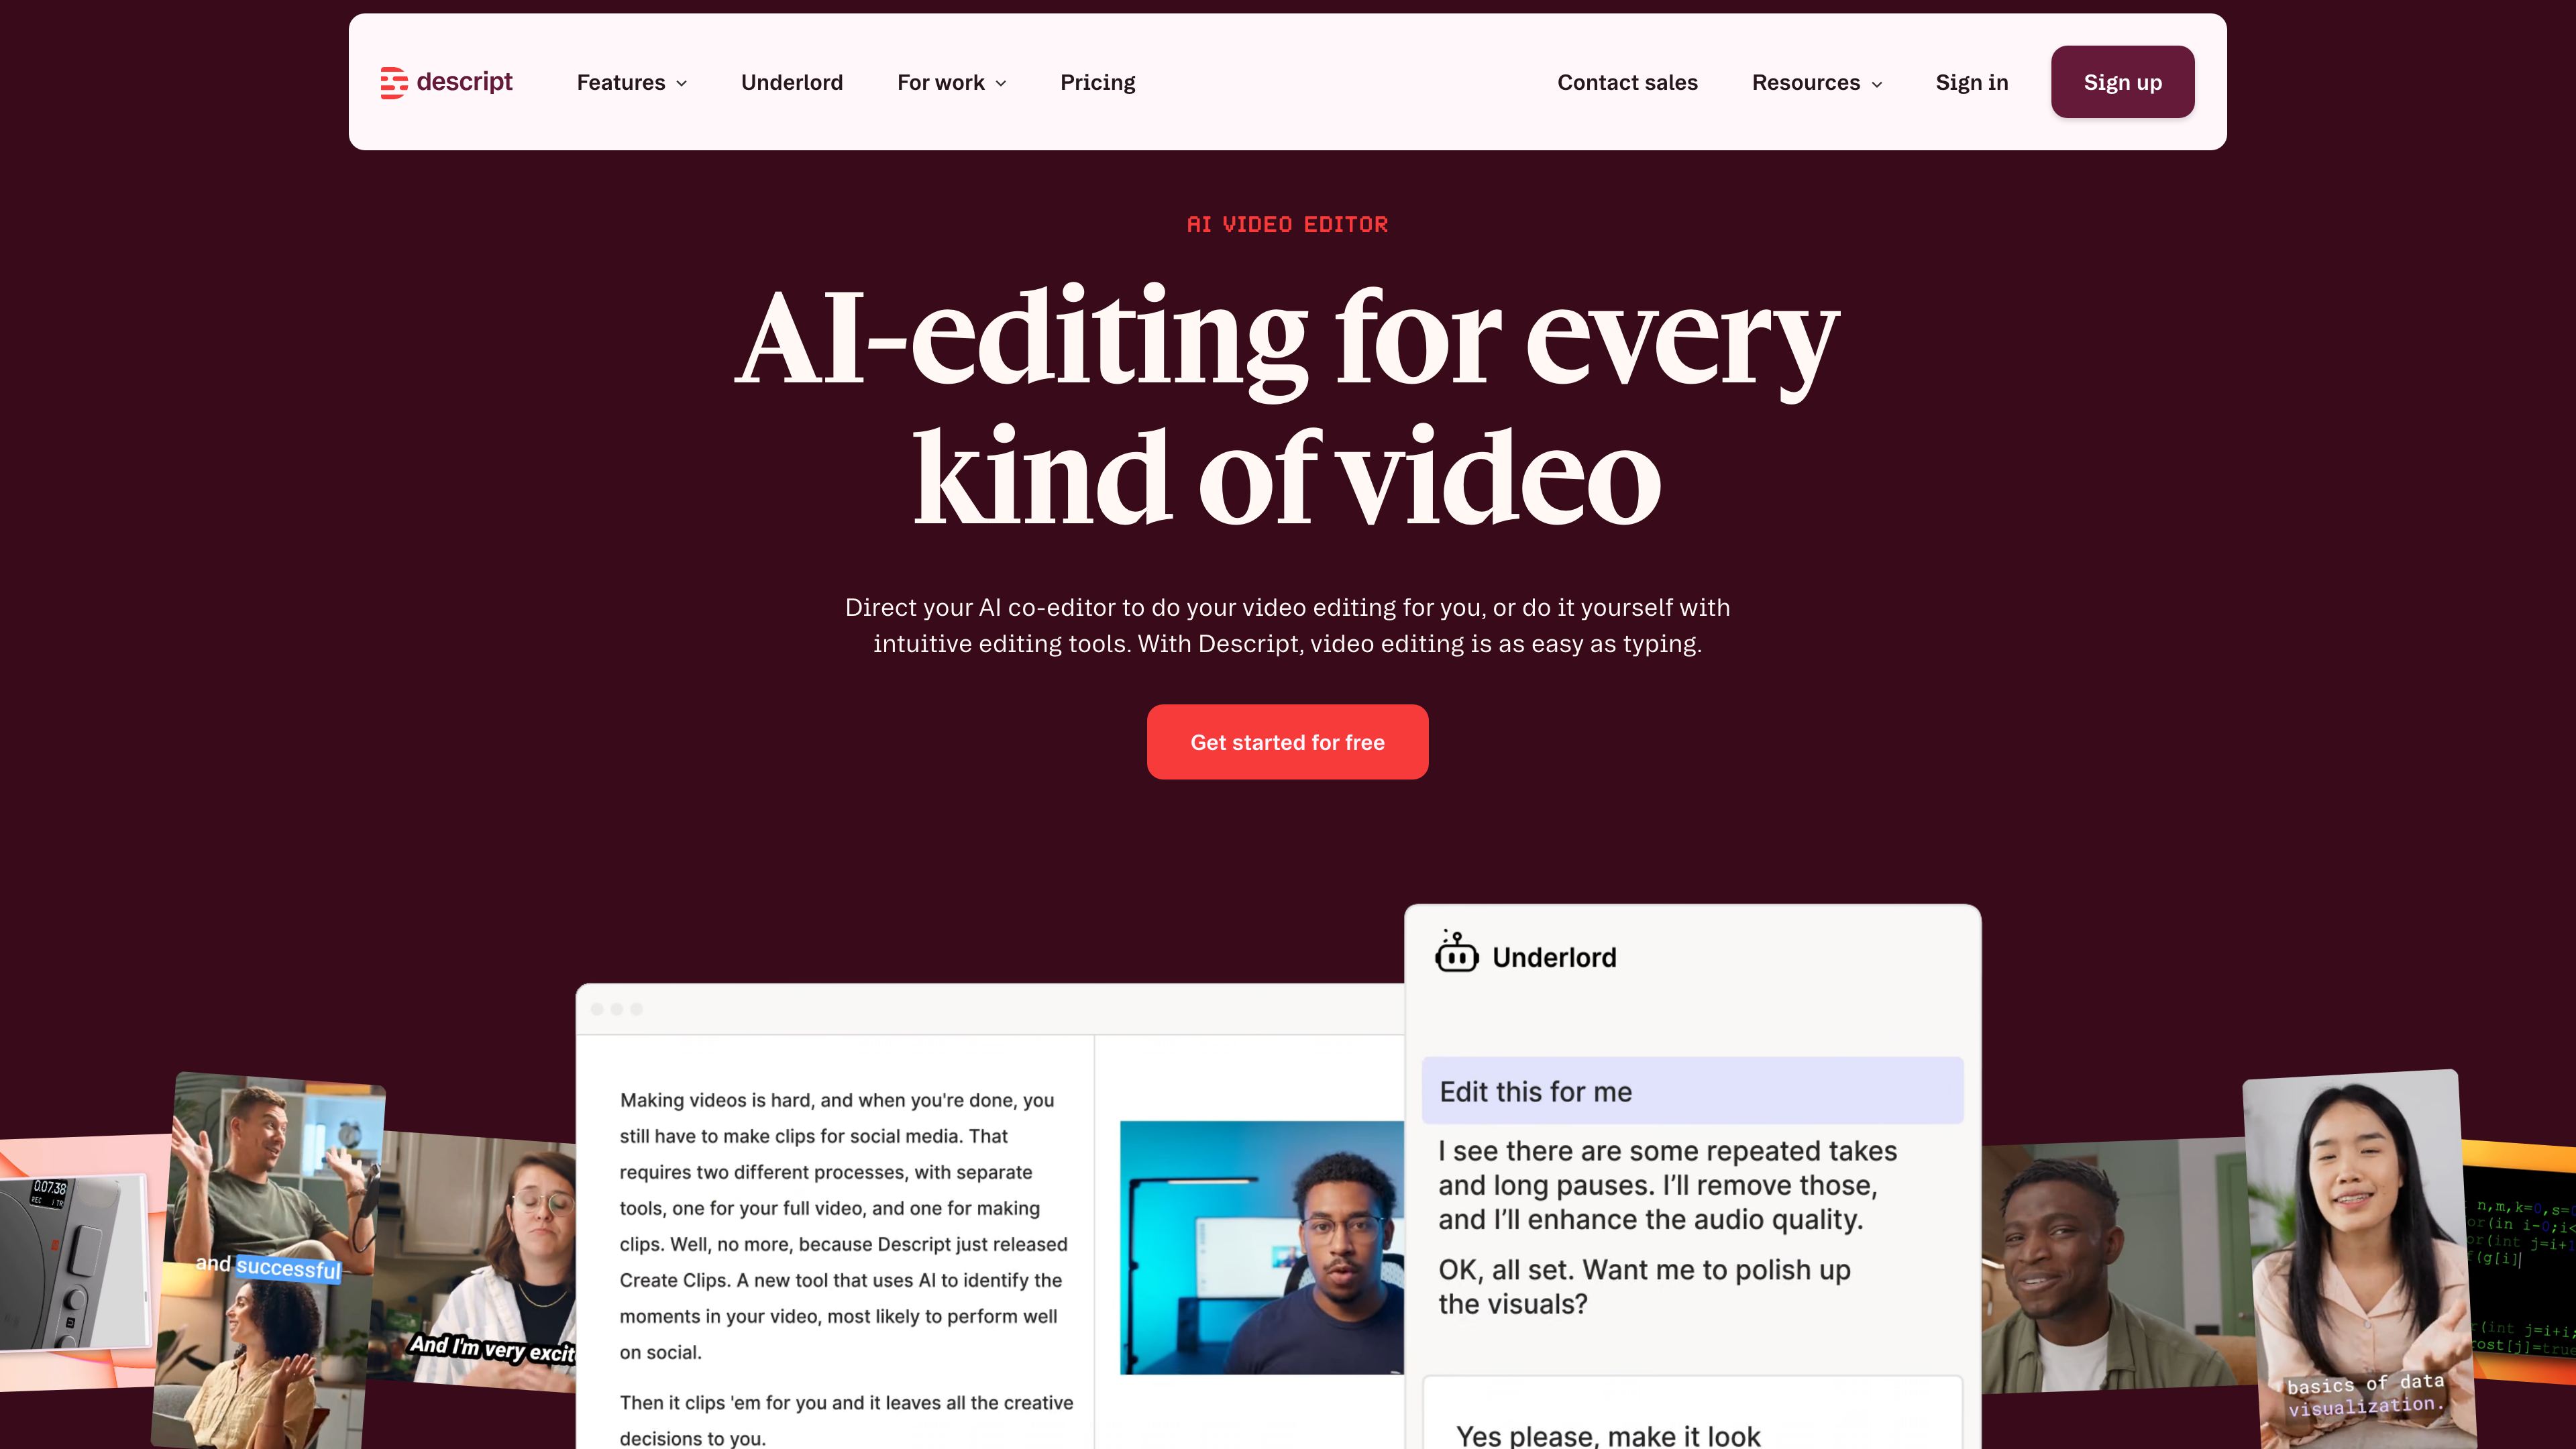Open the Pricing page
The height and width of the screenshot is (1449, 2576).
1097,82
